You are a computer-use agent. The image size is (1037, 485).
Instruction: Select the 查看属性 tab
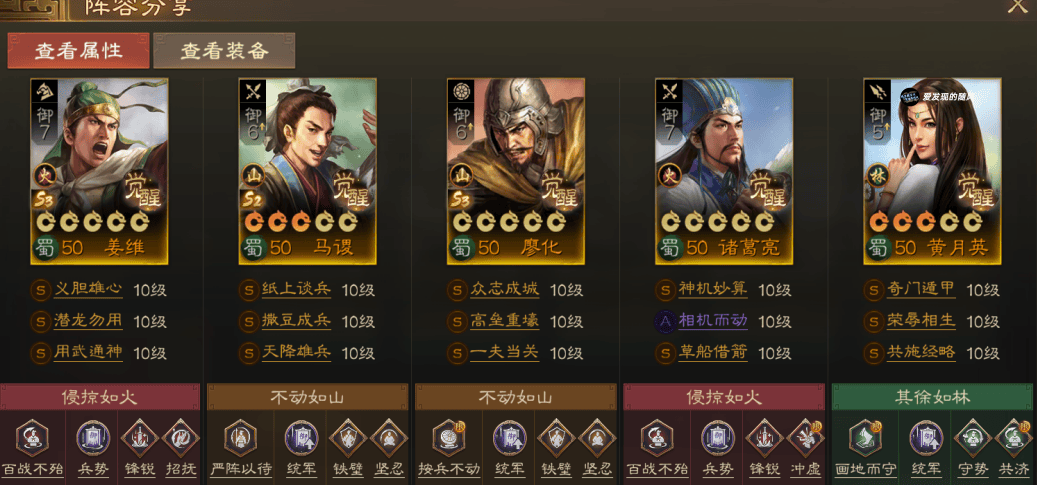click(x=79, y=51)
